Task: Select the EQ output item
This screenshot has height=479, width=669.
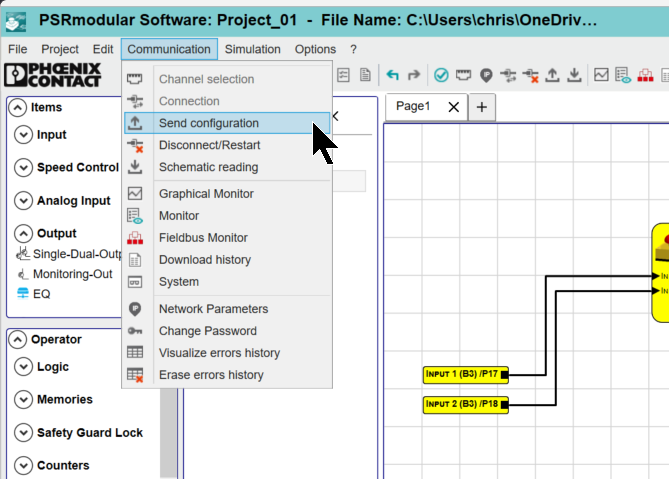Action: [x=33, y=294]
